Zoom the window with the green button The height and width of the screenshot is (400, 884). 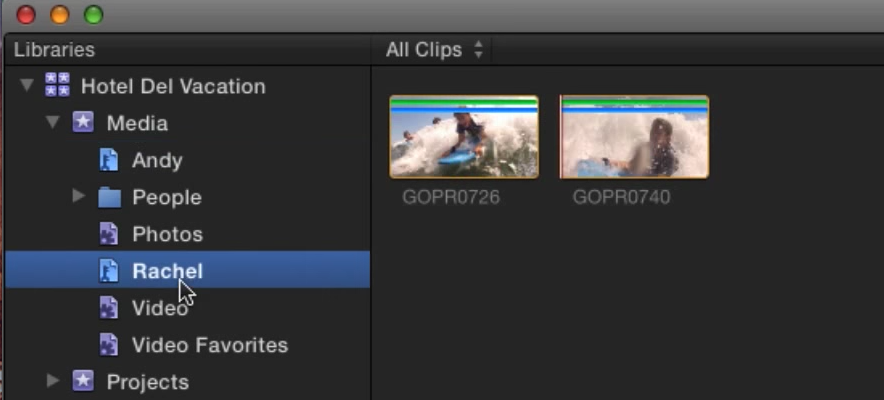[x=94, y=15]
